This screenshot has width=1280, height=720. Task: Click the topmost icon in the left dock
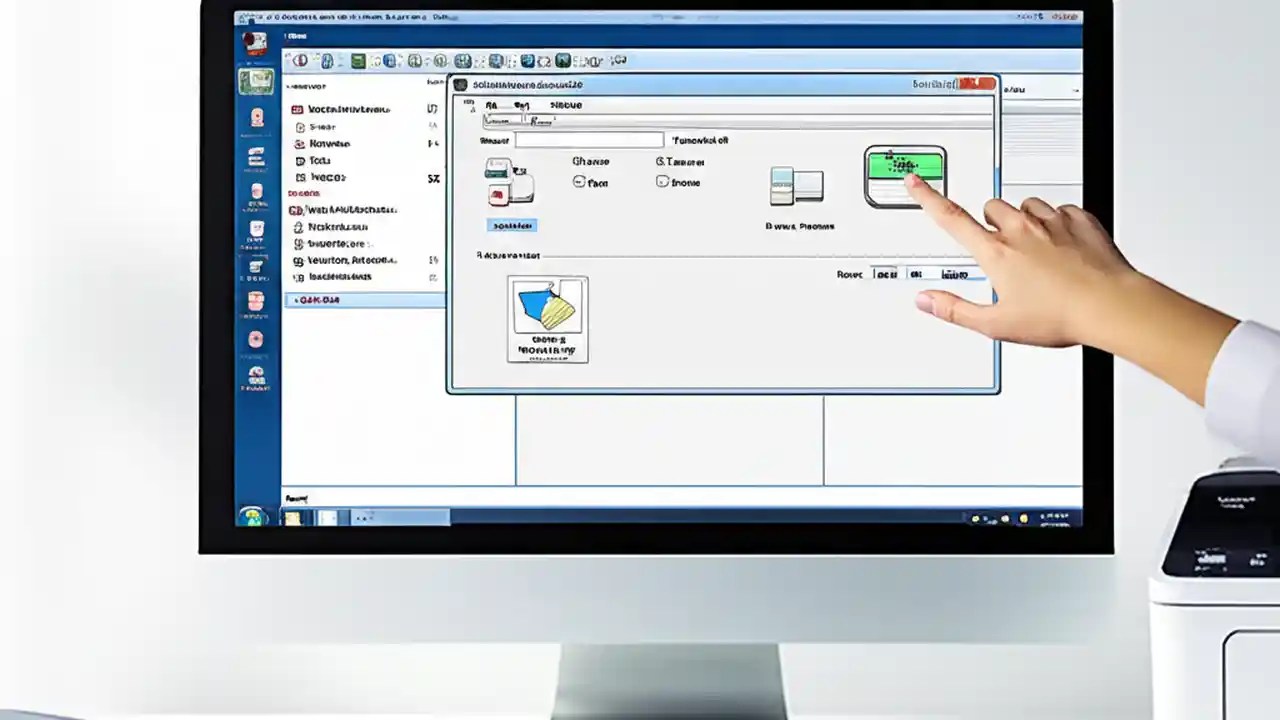click(255, 42)
